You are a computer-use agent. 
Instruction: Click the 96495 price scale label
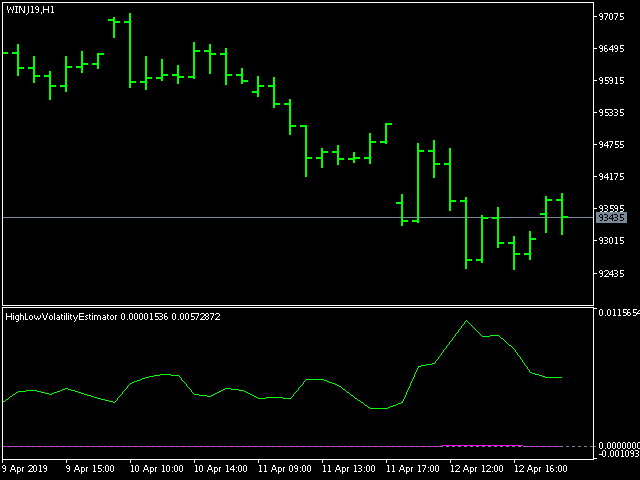coord(611,49)
